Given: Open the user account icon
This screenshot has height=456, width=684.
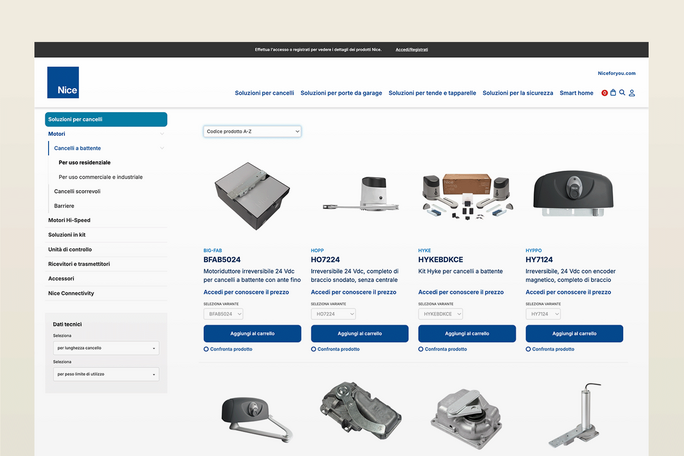Looking at the screenshot, I should [632, 93].
